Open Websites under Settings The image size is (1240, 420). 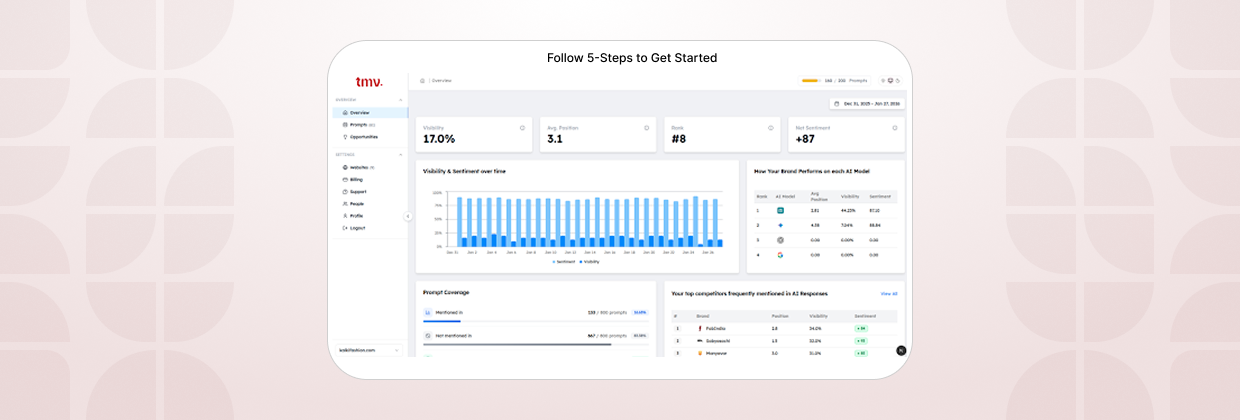[370, 168]
